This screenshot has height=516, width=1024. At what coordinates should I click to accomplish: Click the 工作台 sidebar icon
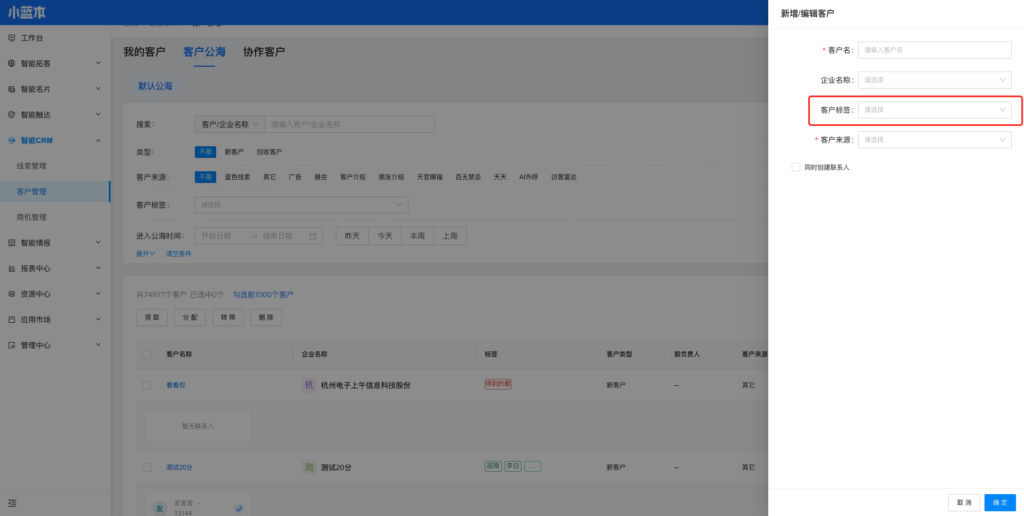tap(12, 38)
